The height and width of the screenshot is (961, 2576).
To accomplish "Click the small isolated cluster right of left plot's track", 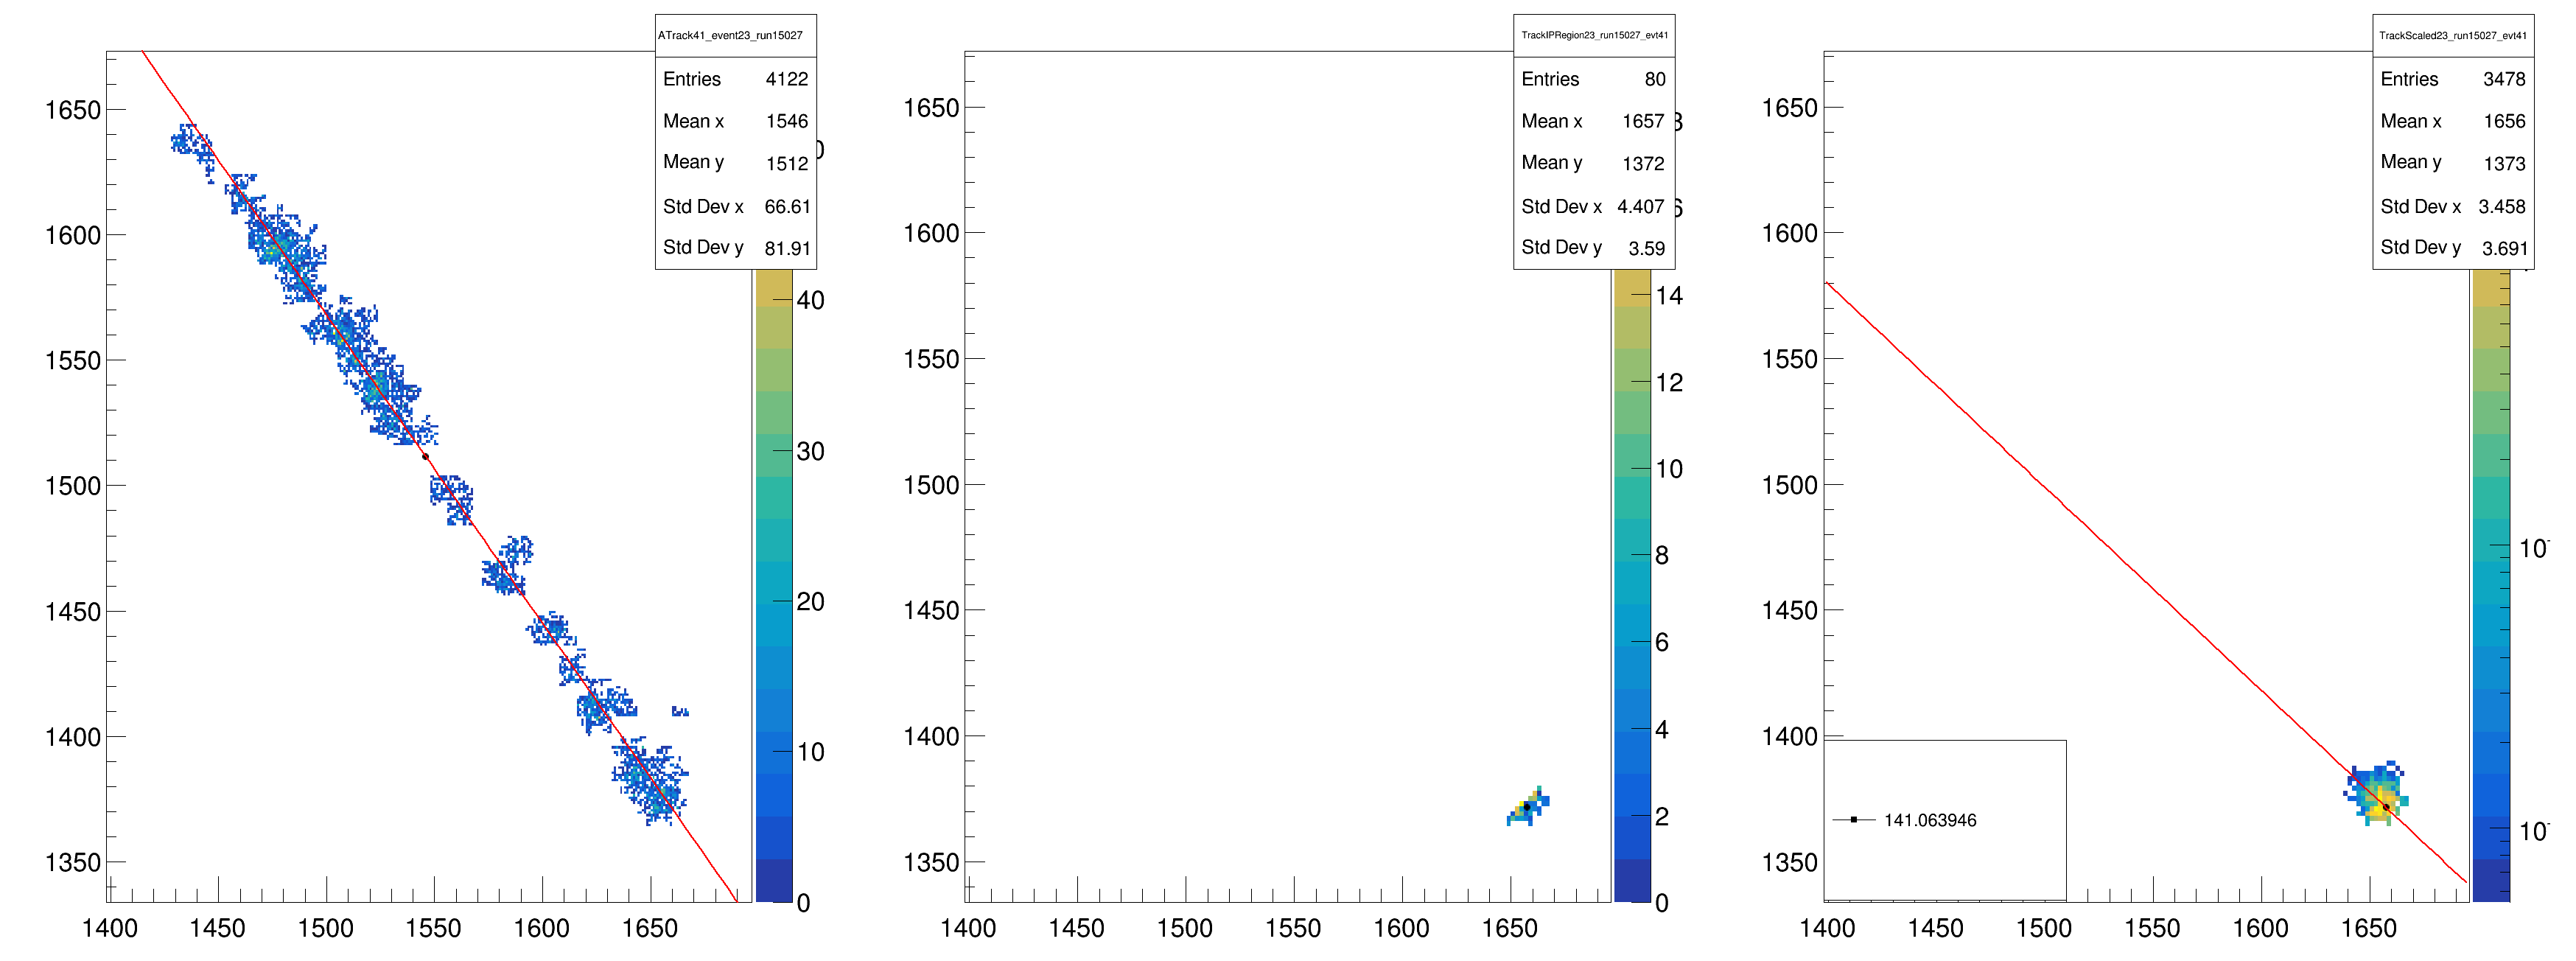I will [x=680, y=711].
